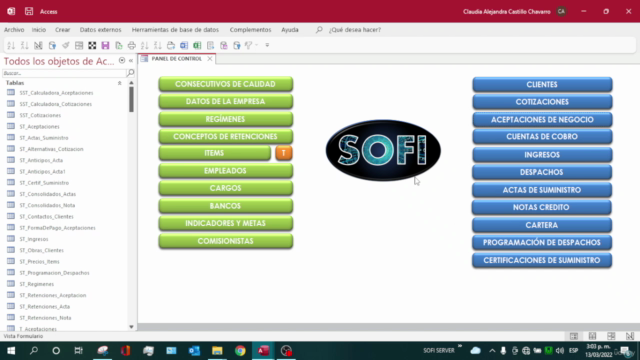Select the ST_Precios_Items table

click(39, 262)
